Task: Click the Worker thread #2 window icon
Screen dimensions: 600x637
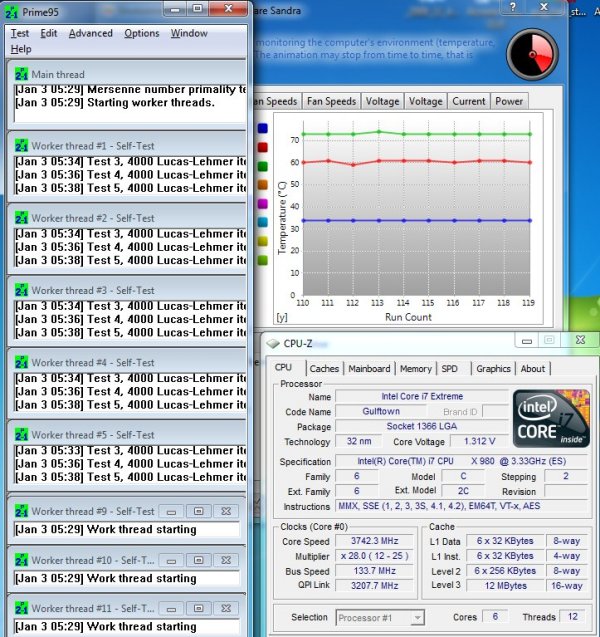Action: [x=21, y=218]
